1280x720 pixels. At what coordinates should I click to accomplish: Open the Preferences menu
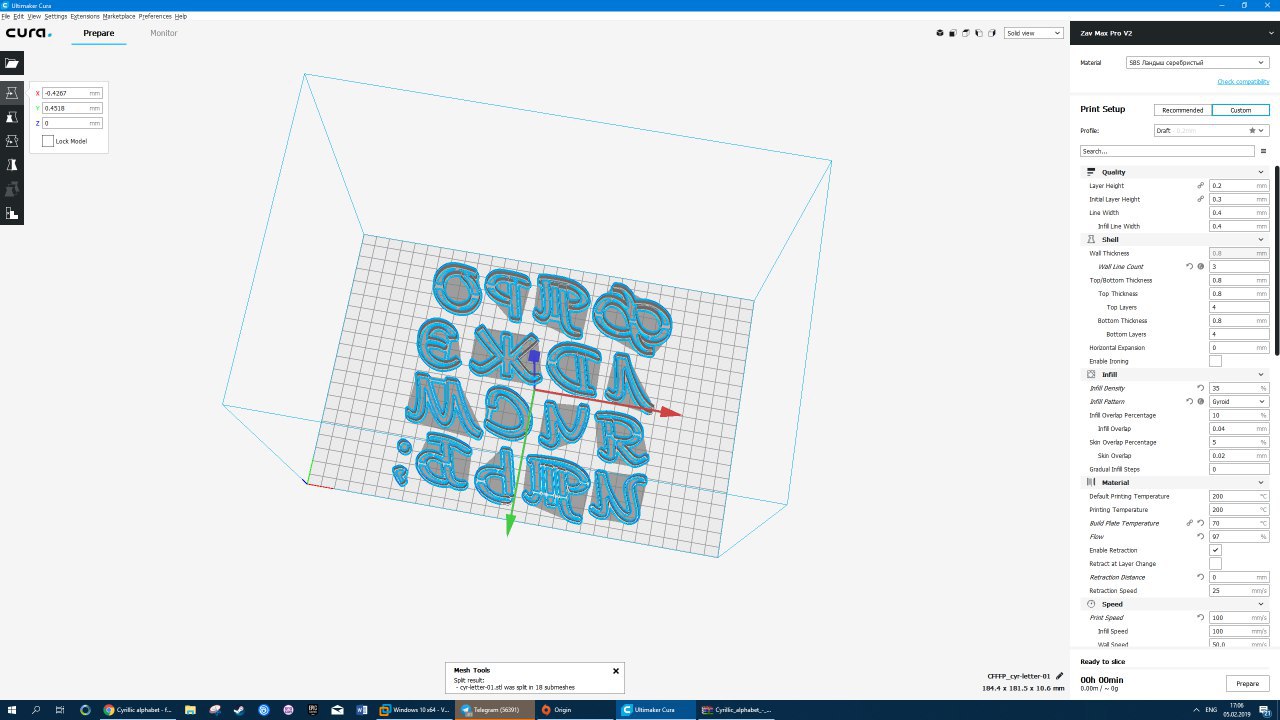[x=155, y=16]
